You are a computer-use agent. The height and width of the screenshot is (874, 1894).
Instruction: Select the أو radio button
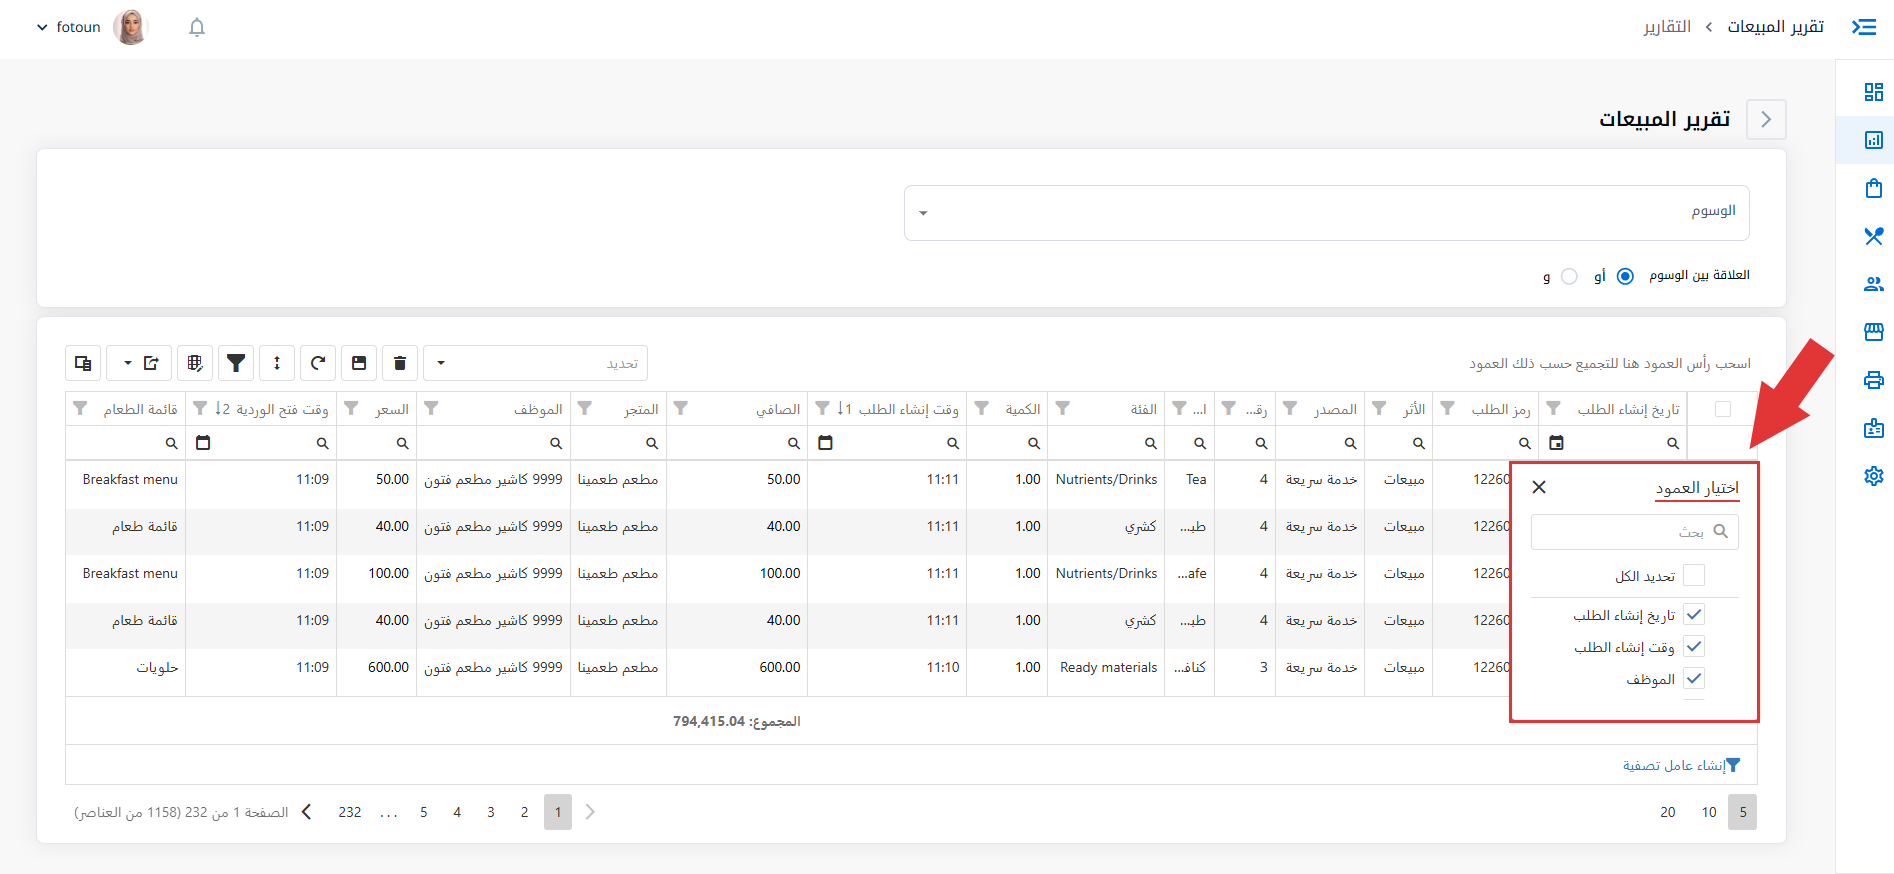(1626, 276)
